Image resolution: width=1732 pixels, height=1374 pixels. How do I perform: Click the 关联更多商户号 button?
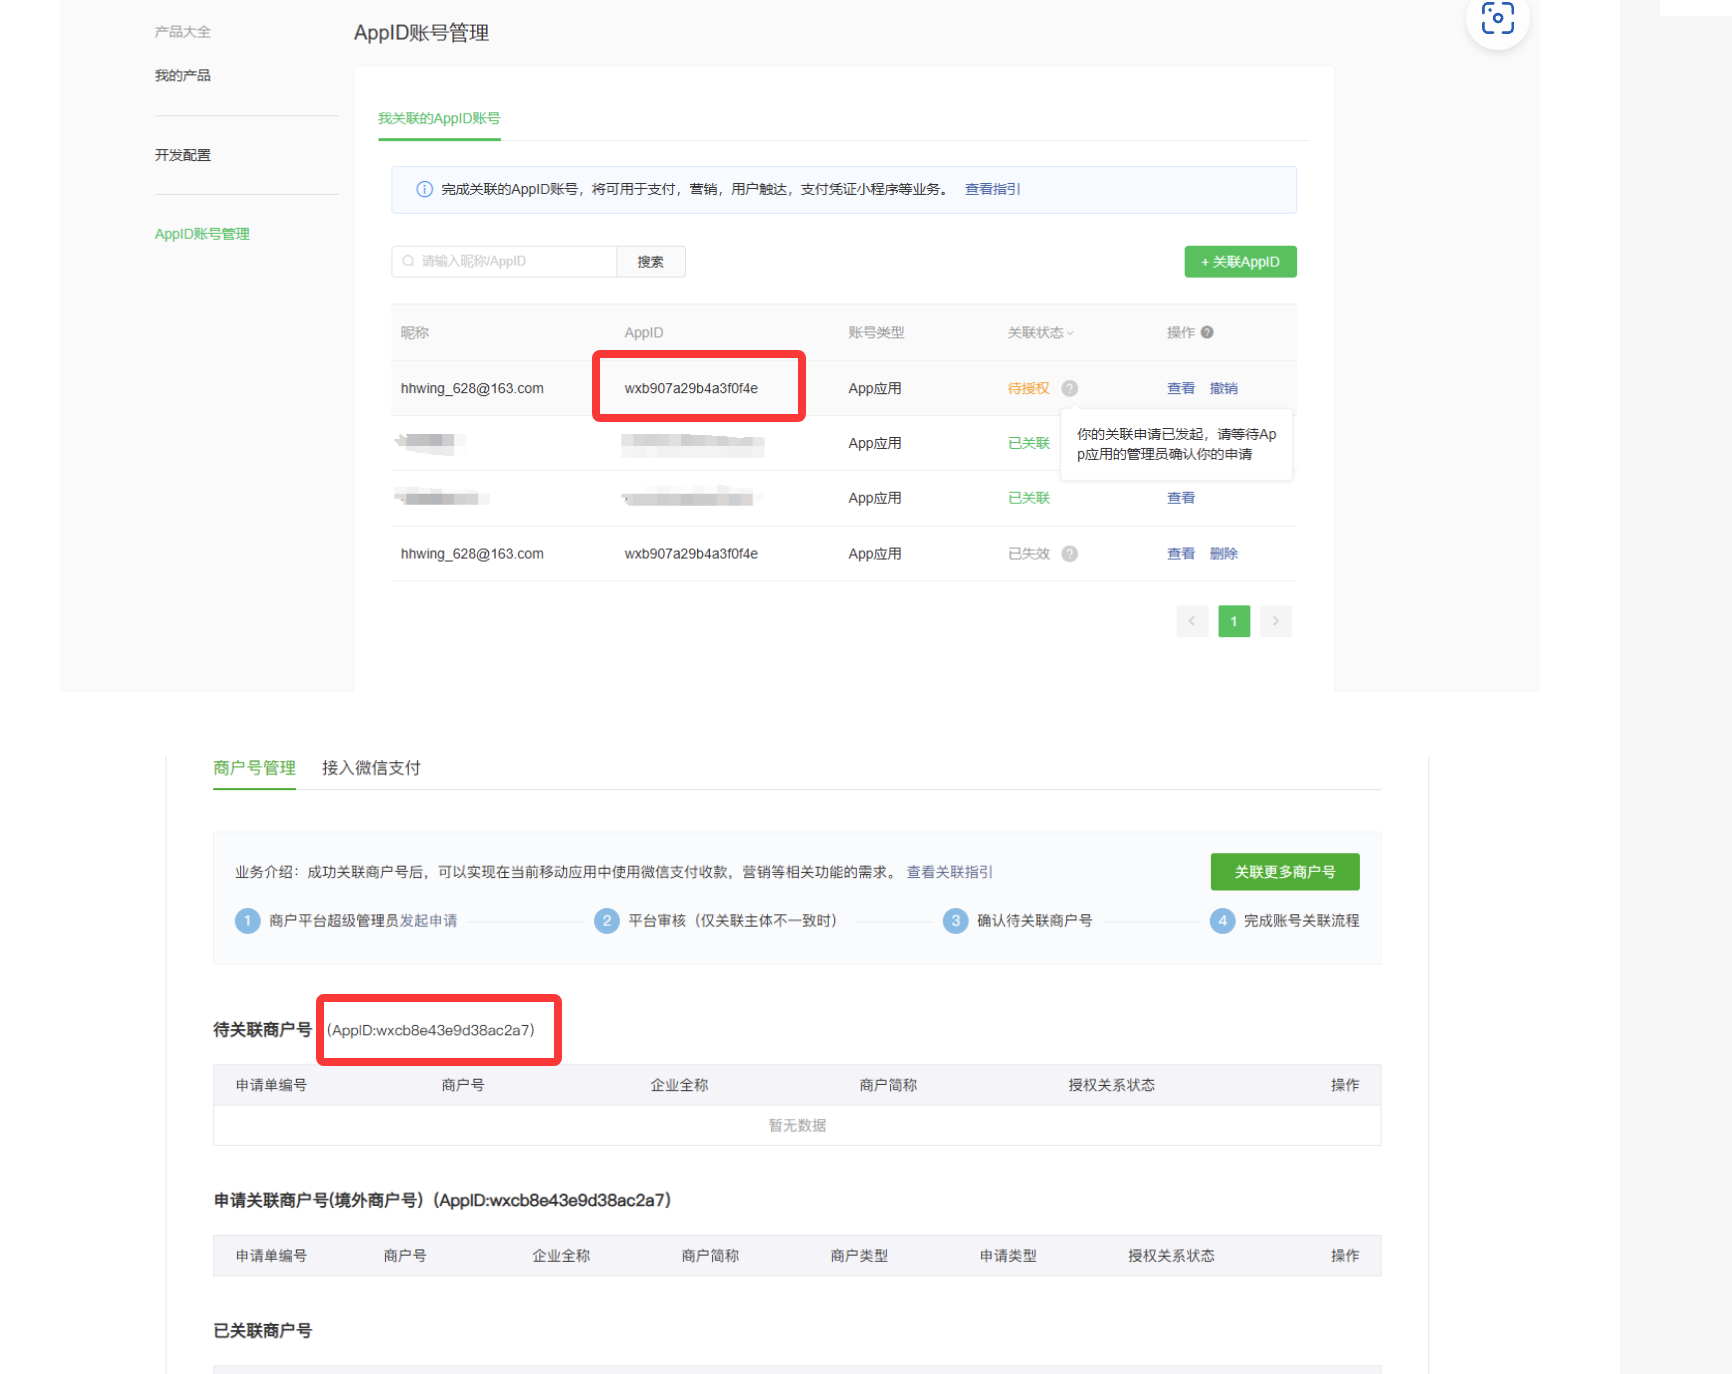1285,872
